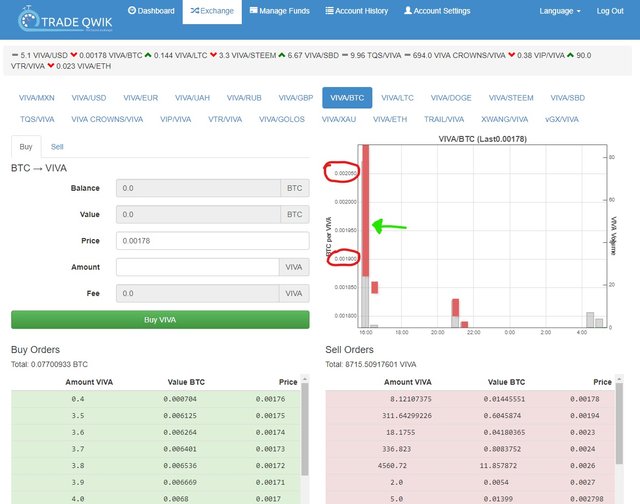Select the VIP/VIVA market
The image size is (640, 504).
coord(176,119)
